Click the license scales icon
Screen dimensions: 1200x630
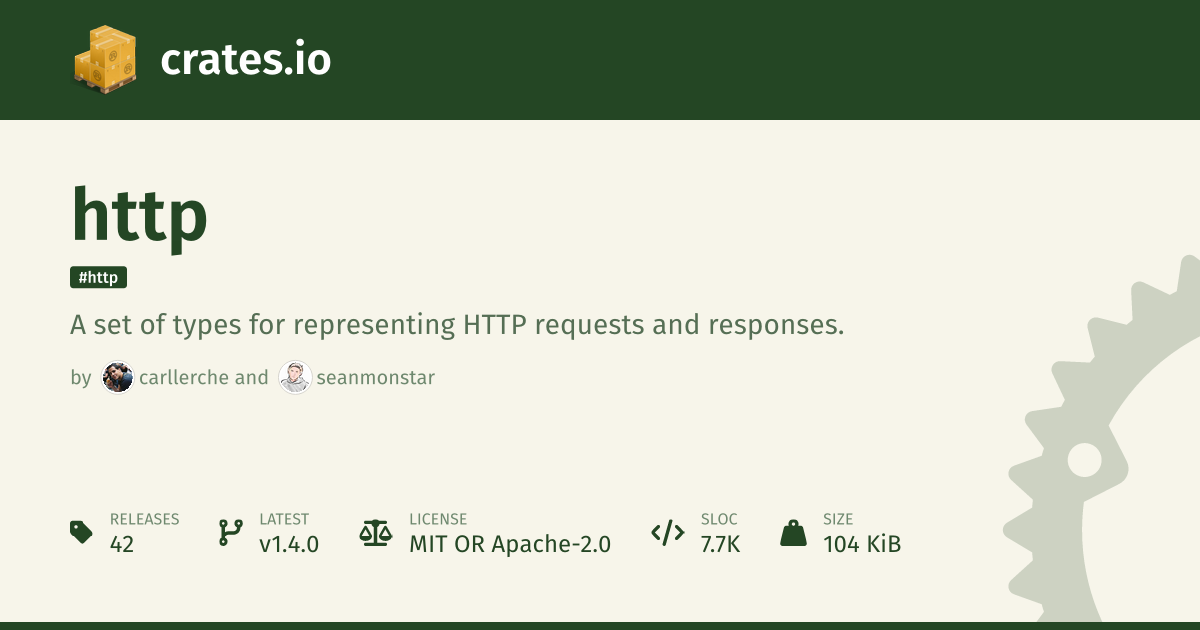click(375, 532)
